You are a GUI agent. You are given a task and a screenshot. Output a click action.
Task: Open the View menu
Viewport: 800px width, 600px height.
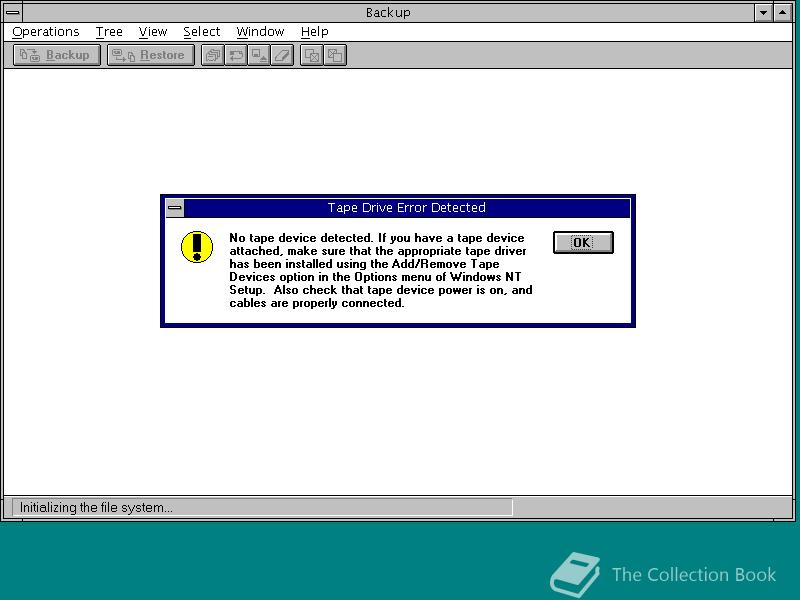153,32
